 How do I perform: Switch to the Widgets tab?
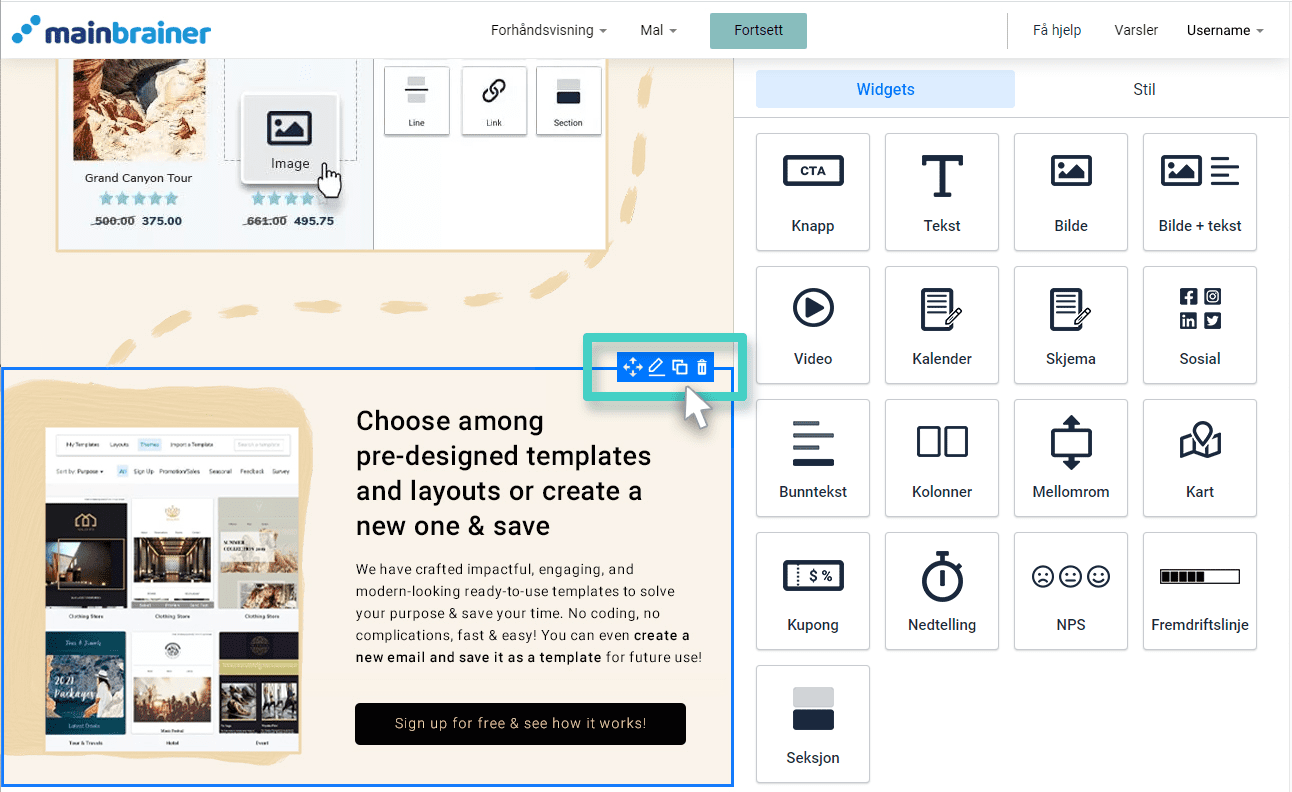884,89
